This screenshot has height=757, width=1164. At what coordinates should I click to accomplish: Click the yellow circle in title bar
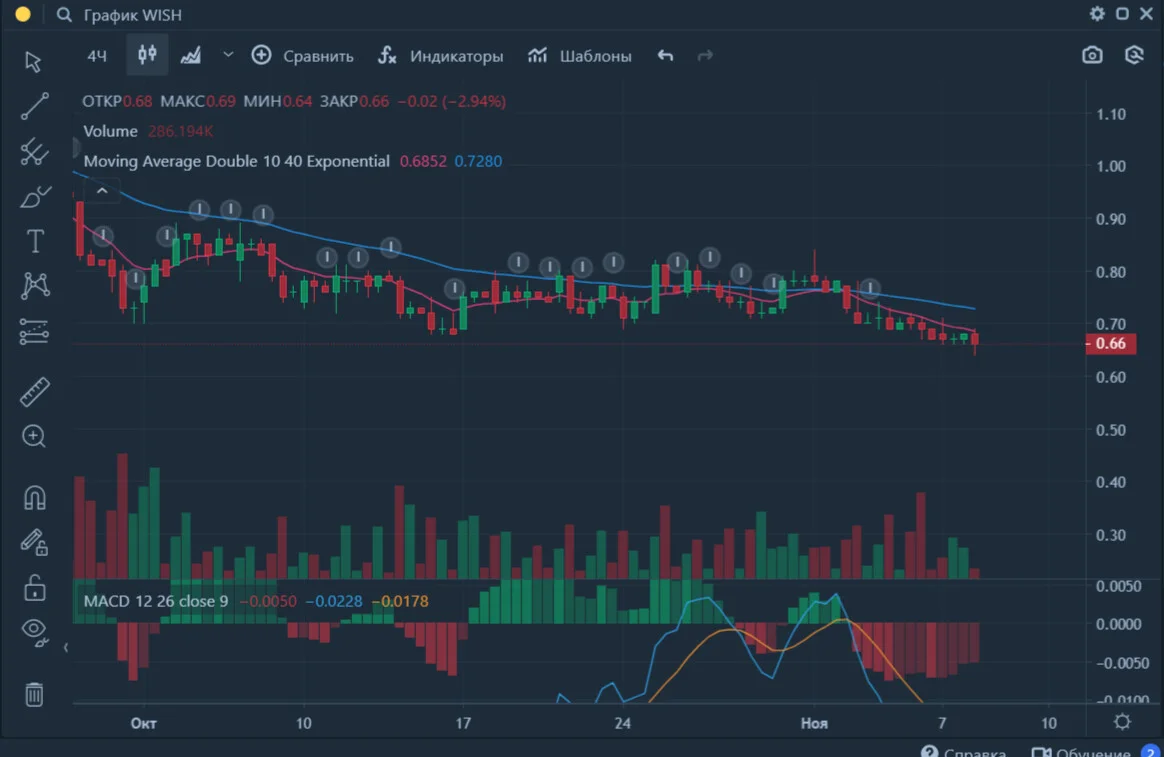(23, 14)
